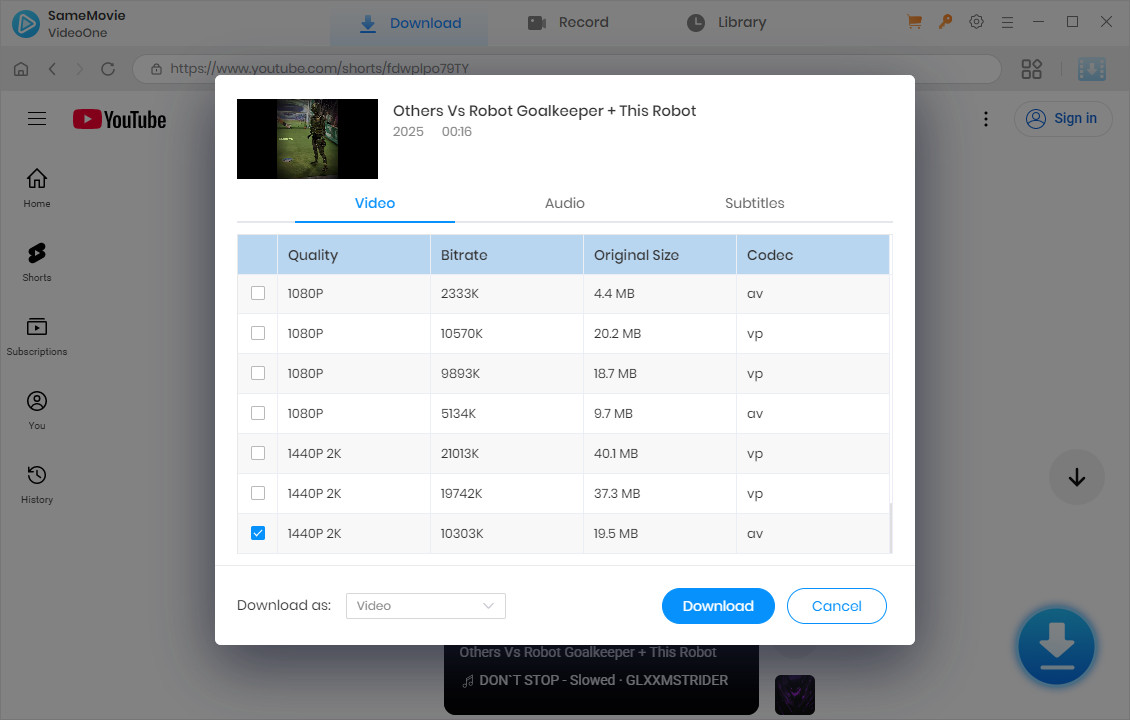
Task: Open the YouTube guide menu icon
Action: click(37, 119)
